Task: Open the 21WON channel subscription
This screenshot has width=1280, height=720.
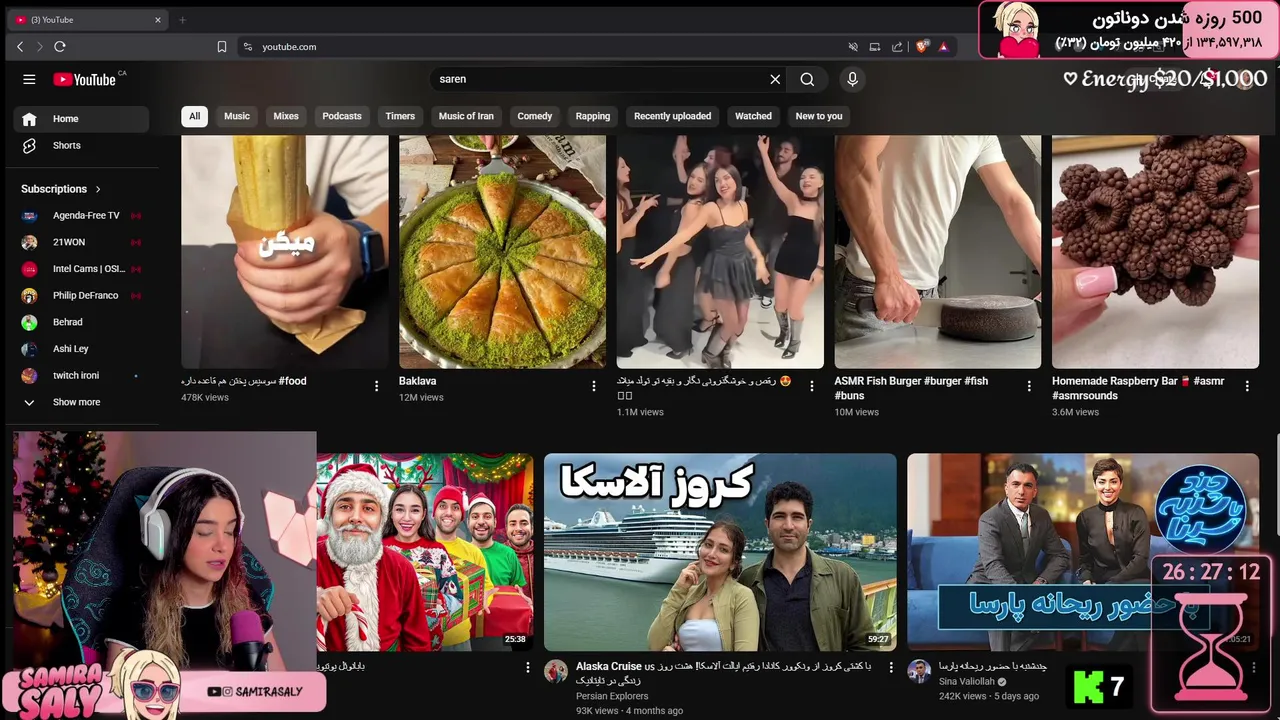Action: [81, 242]
